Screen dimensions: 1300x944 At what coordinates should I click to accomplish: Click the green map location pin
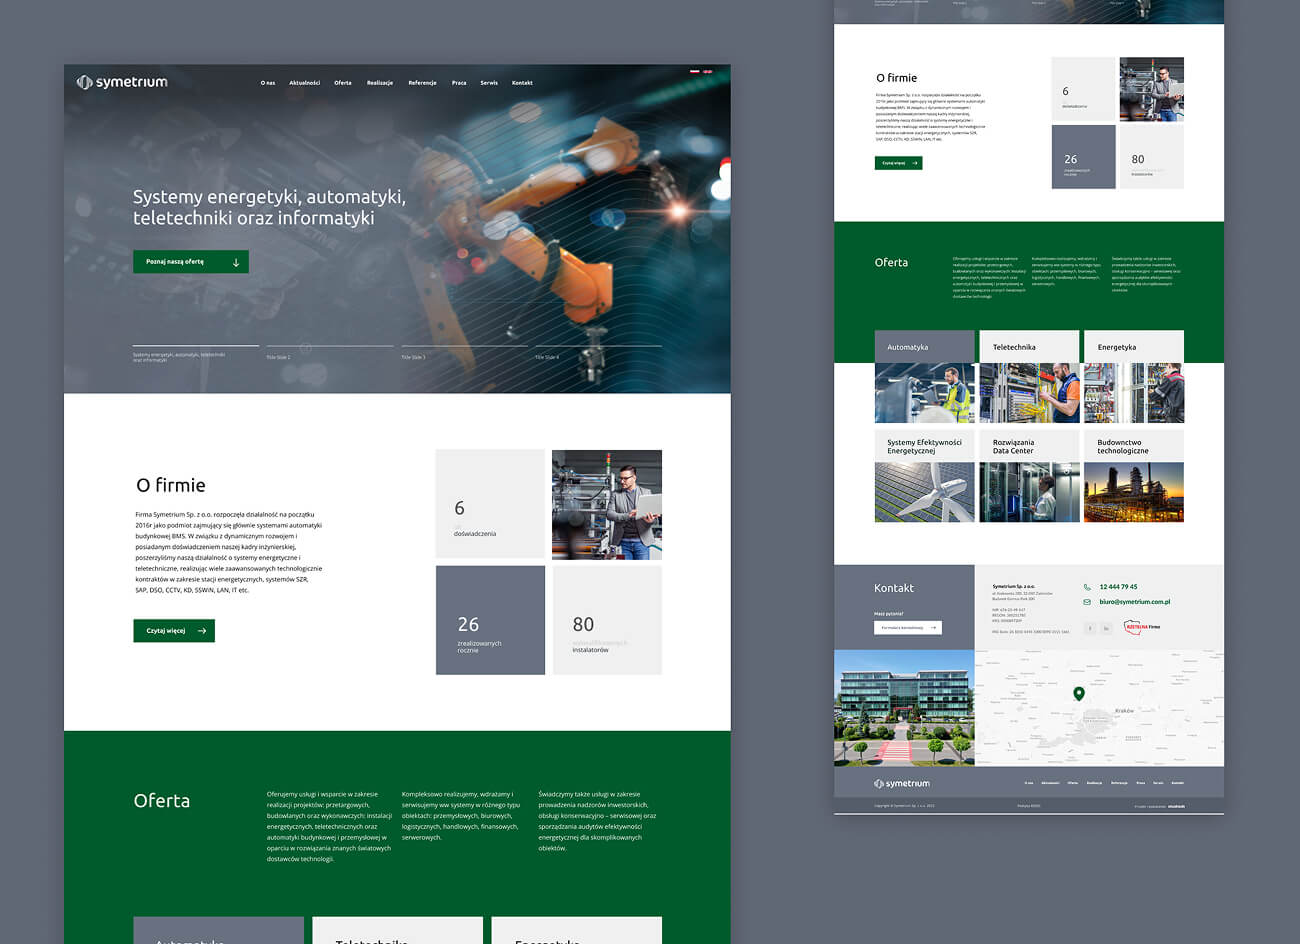tap(1078, 693)
